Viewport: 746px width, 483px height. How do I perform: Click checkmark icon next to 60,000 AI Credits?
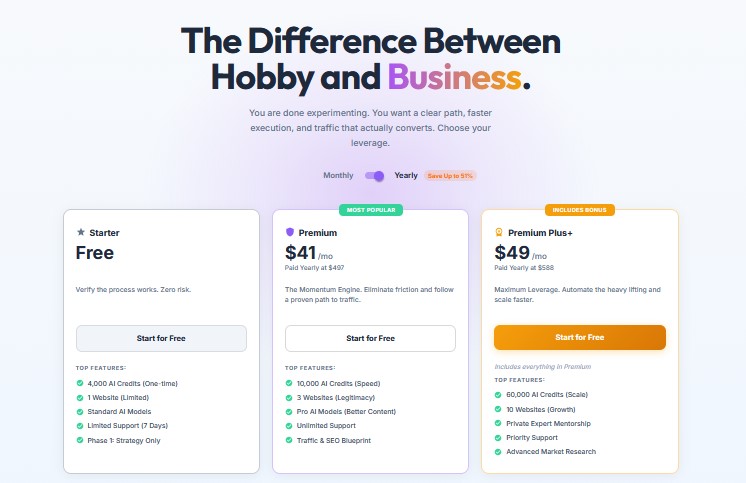tap(498, 394)
